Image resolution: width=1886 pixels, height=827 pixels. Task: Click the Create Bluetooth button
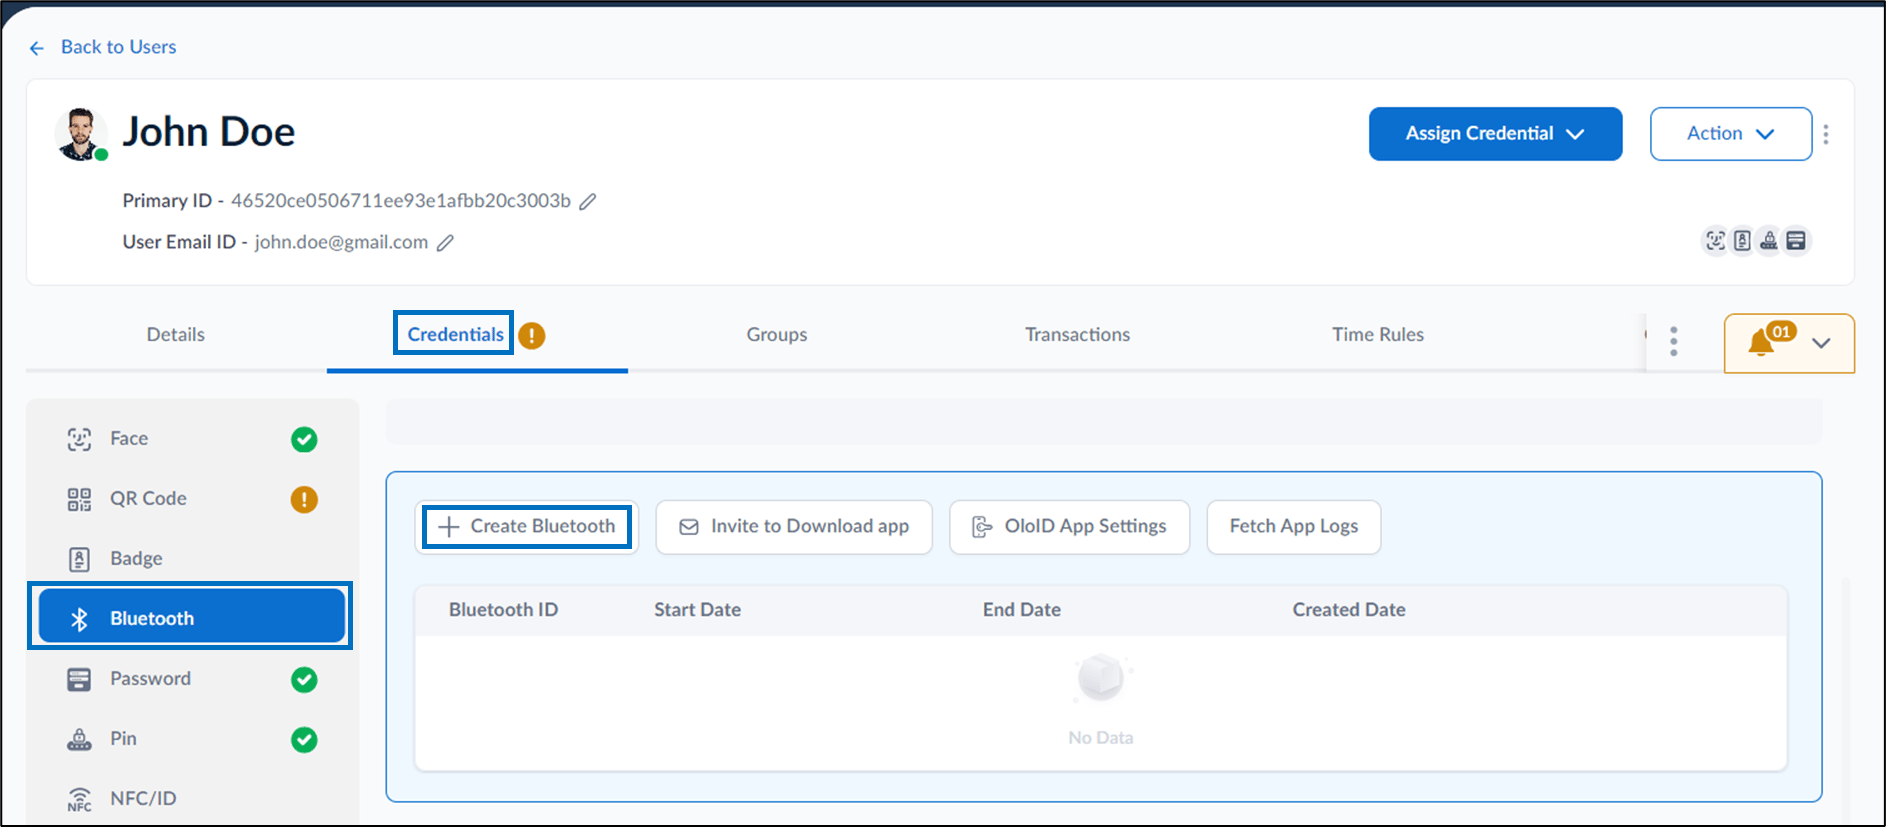tap(527, 527)
